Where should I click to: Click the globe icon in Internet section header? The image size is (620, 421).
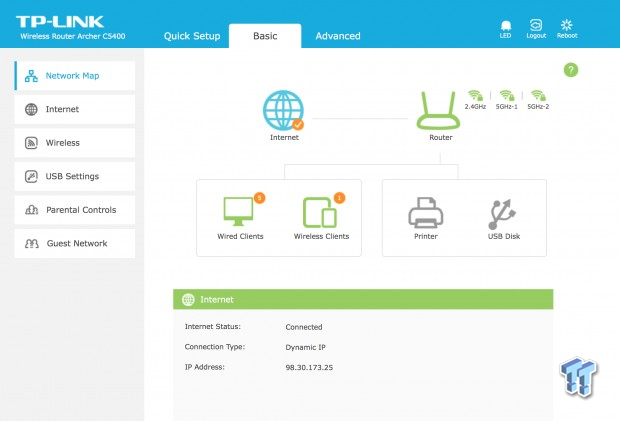(x=188, y=300)
